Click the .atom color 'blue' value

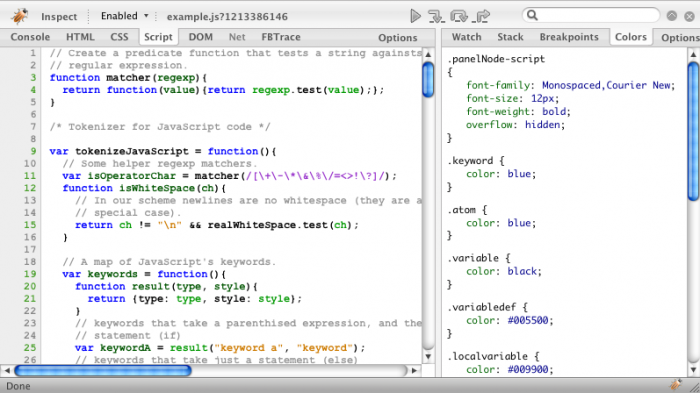pos(519,223)
